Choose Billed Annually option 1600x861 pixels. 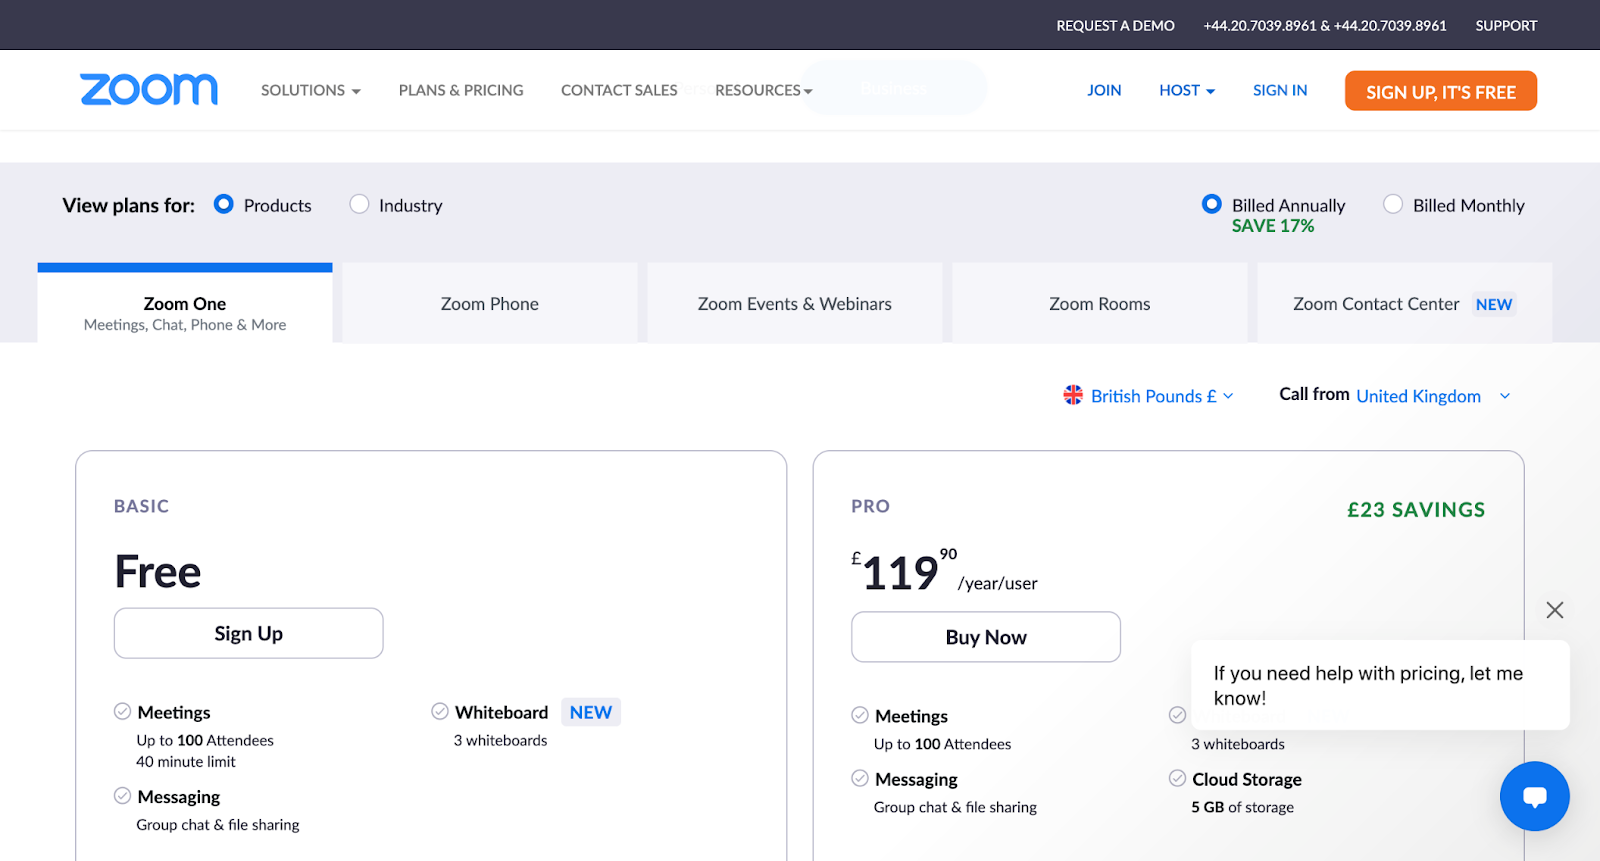point(1212,204)
